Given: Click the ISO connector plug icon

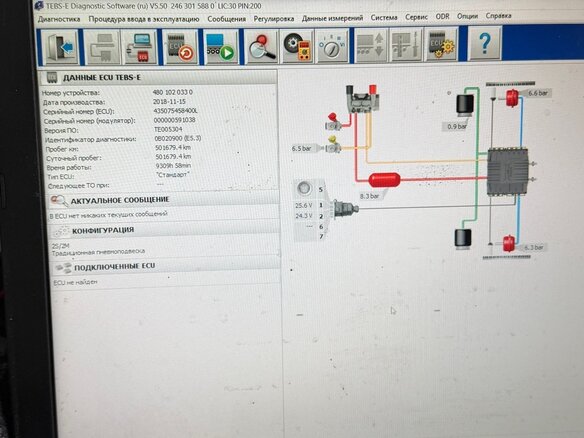Looking at the screenshot, I should pyautogui.click(x=345, y=209).
